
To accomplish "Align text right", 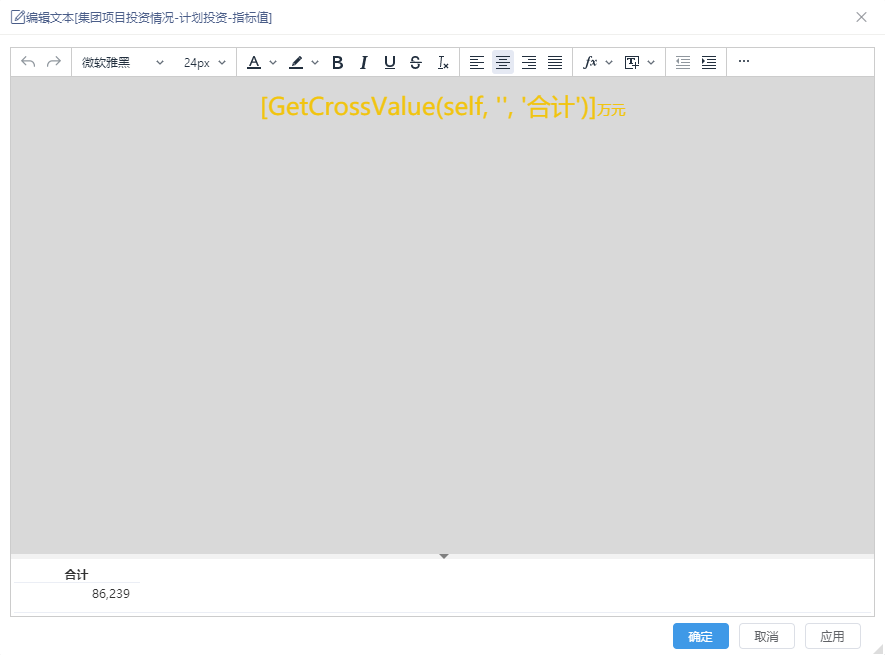I will 529,63.
